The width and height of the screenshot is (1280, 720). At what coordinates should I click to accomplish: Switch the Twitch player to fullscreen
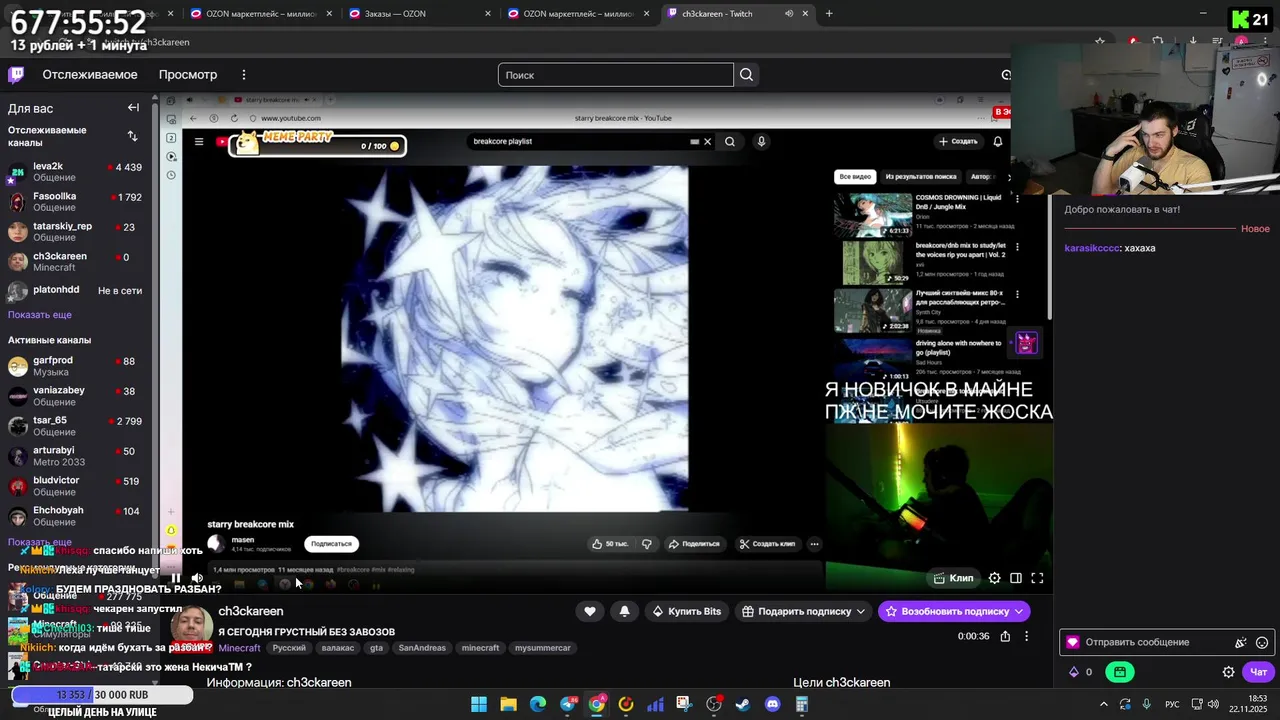coord(1037,578)
